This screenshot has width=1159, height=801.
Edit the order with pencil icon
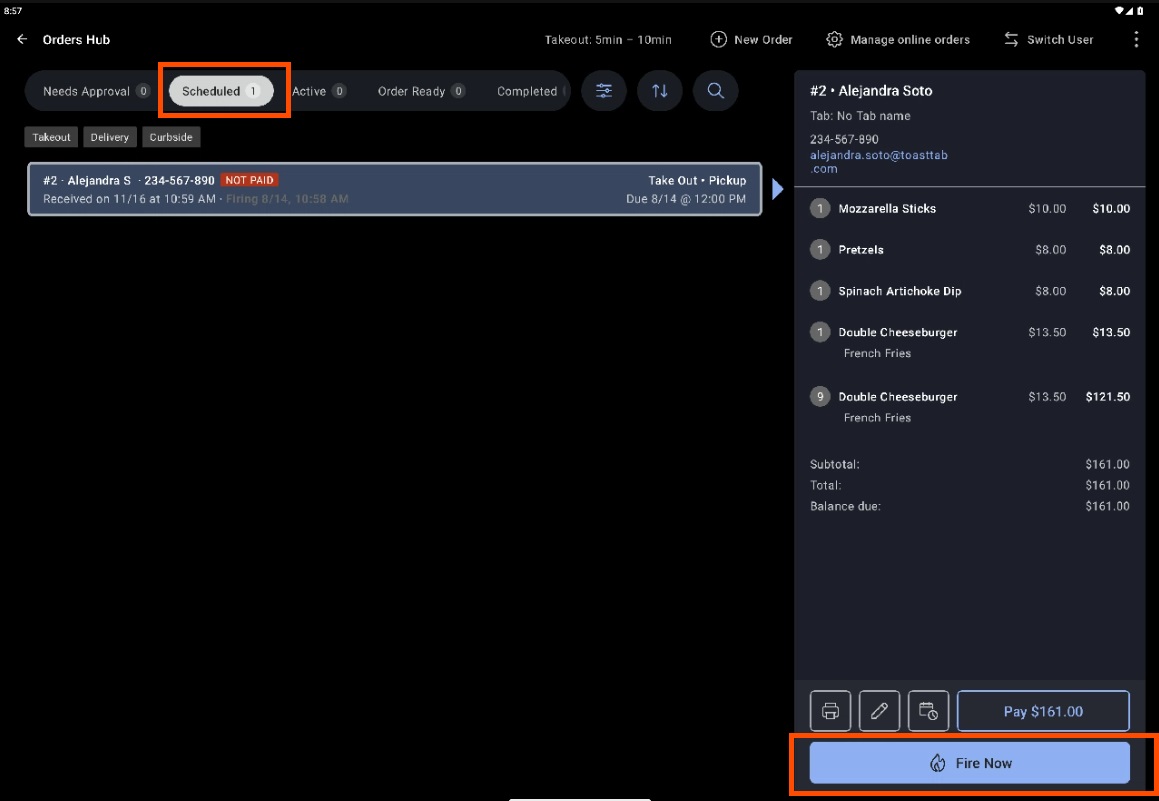[x=879, y=711]
